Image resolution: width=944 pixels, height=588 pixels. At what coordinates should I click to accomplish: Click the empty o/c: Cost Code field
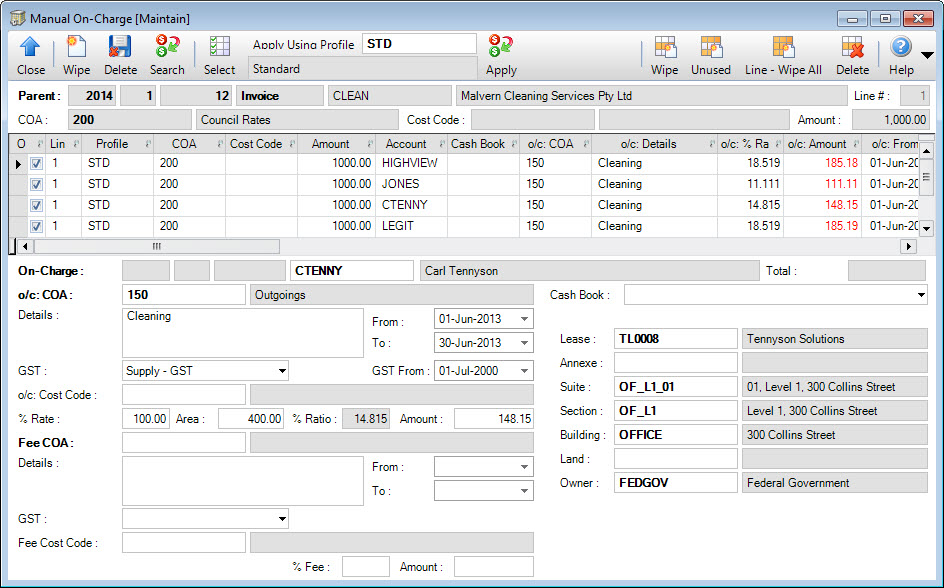point(184,395)
